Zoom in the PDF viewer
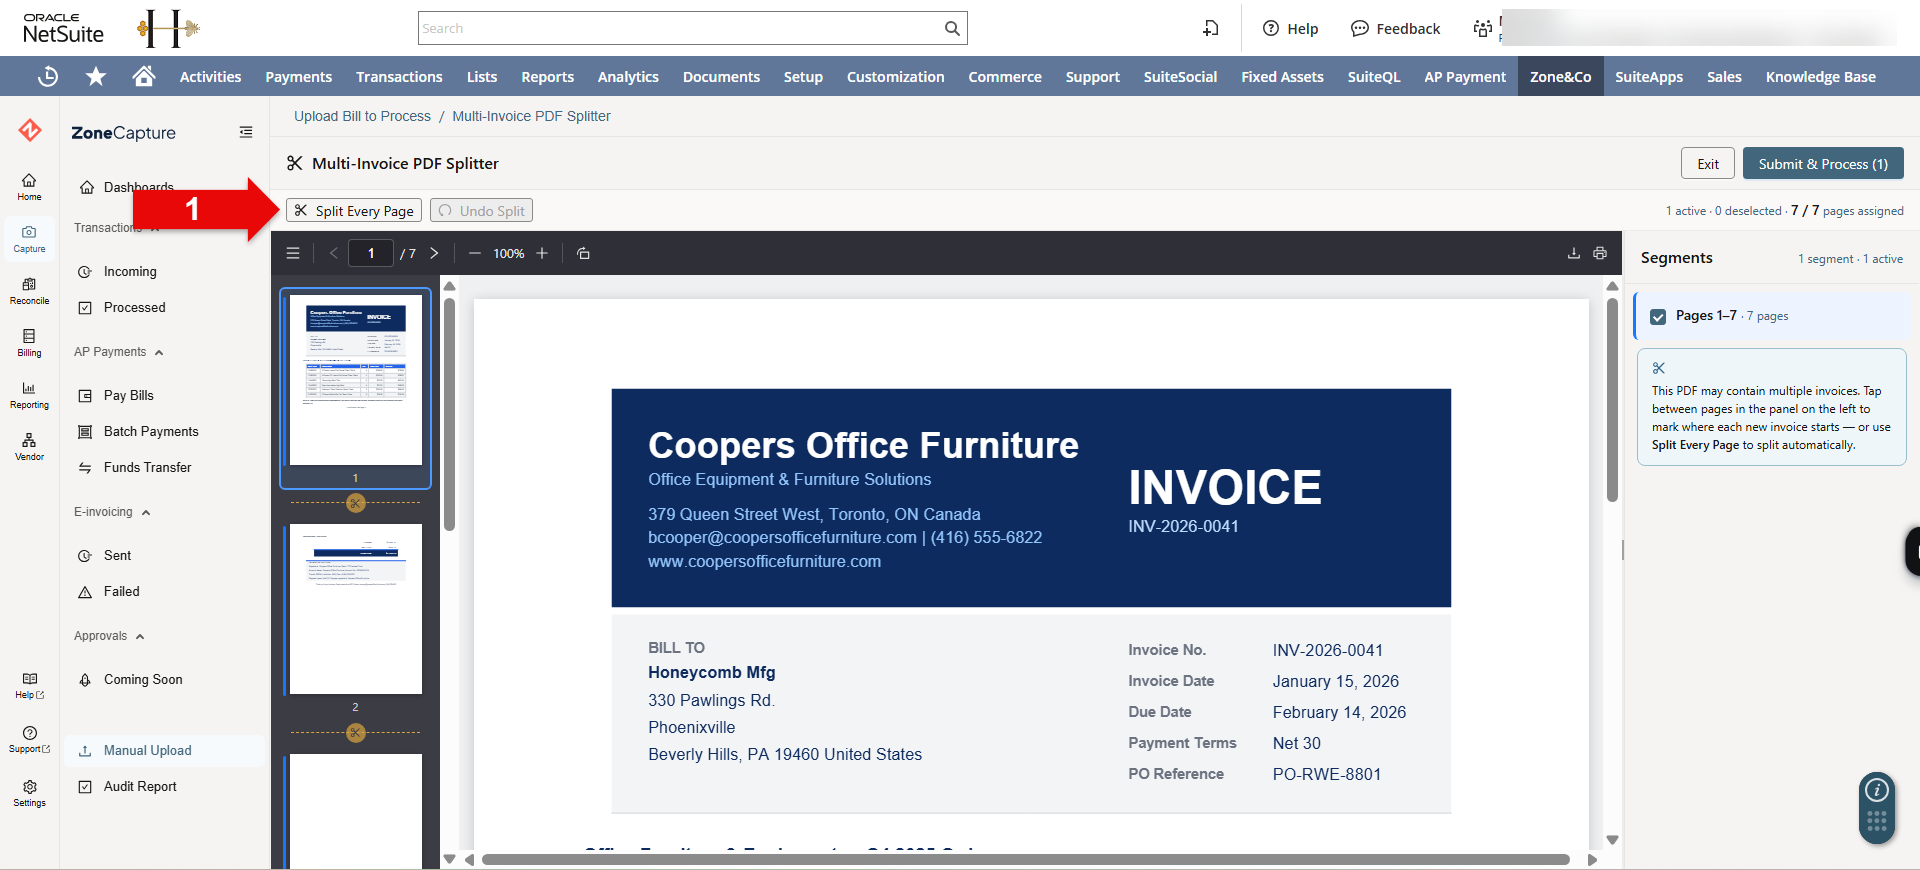Viewport: 1920px width, 870px height. [542, 253]
